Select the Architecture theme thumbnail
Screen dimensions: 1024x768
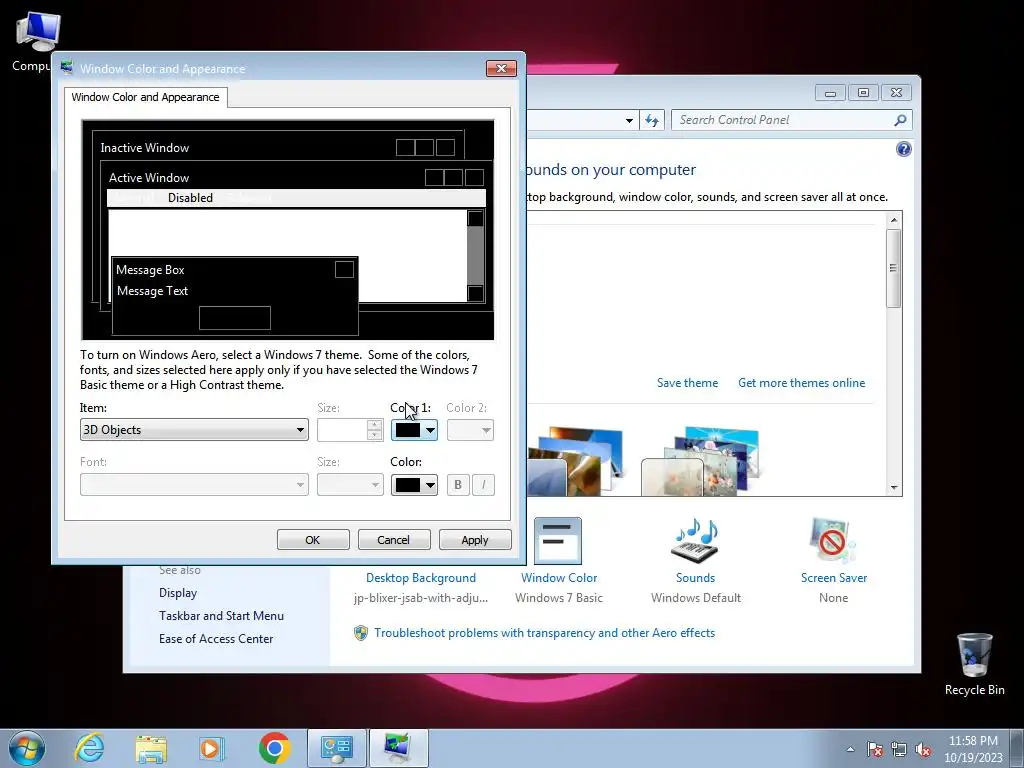(575, 461)
